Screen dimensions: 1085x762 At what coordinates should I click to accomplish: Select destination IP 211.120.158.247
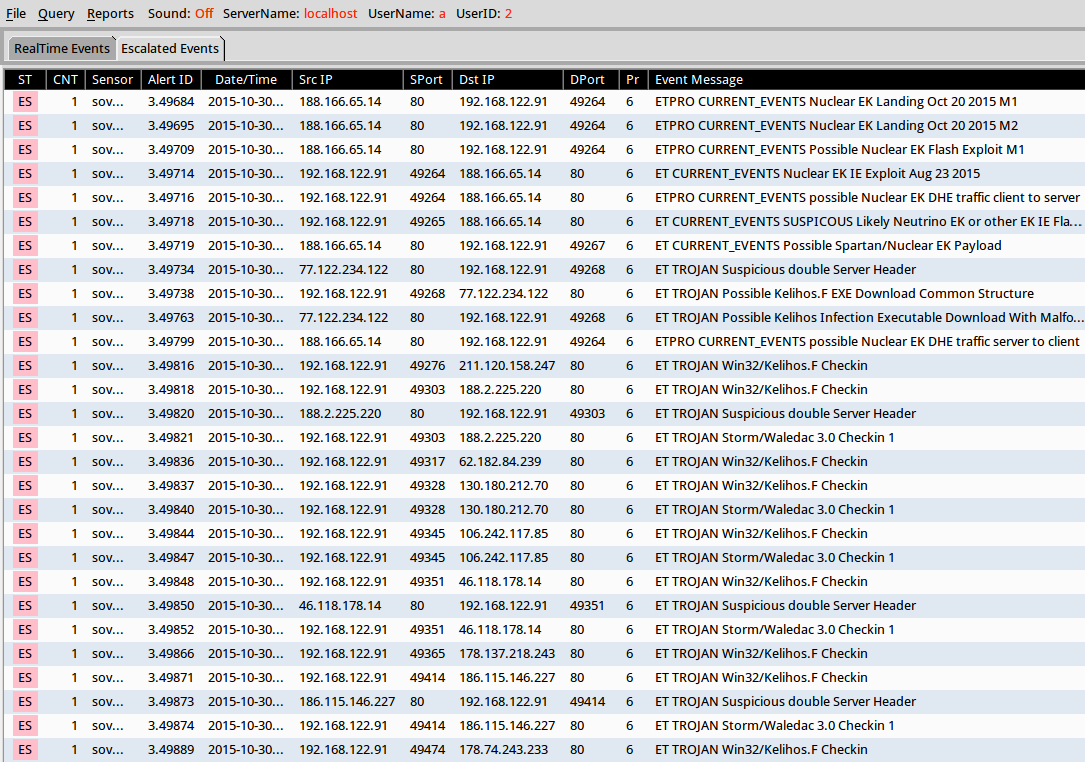[507, 366]
